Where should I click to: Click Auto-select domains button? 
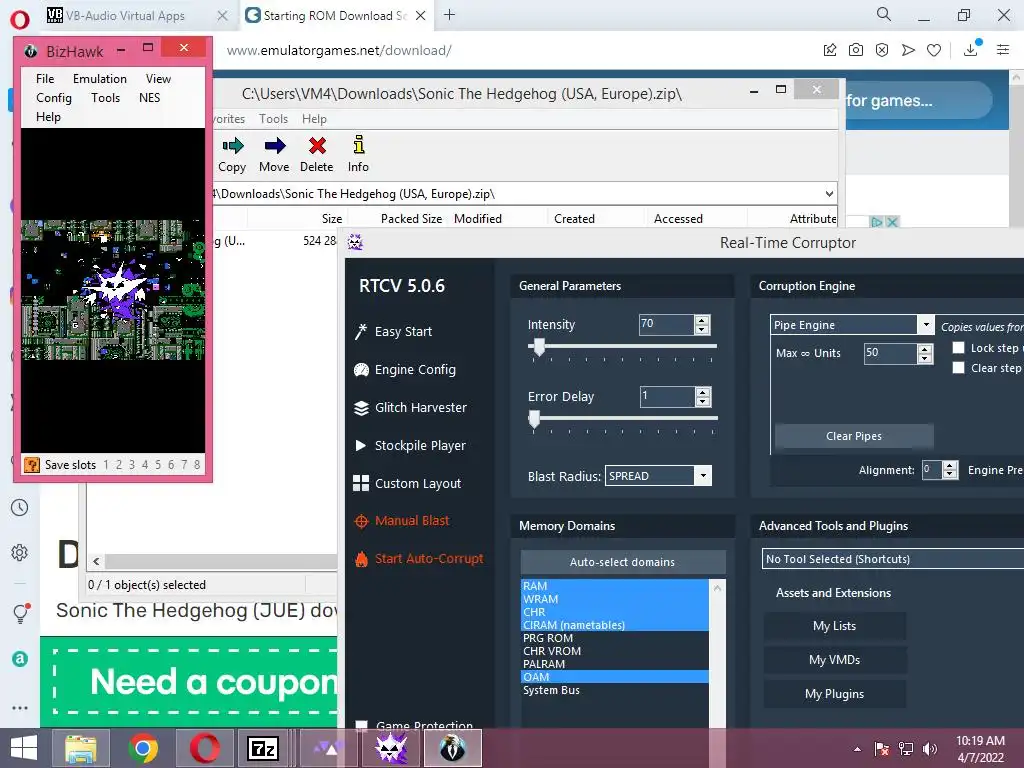point(622,562)
